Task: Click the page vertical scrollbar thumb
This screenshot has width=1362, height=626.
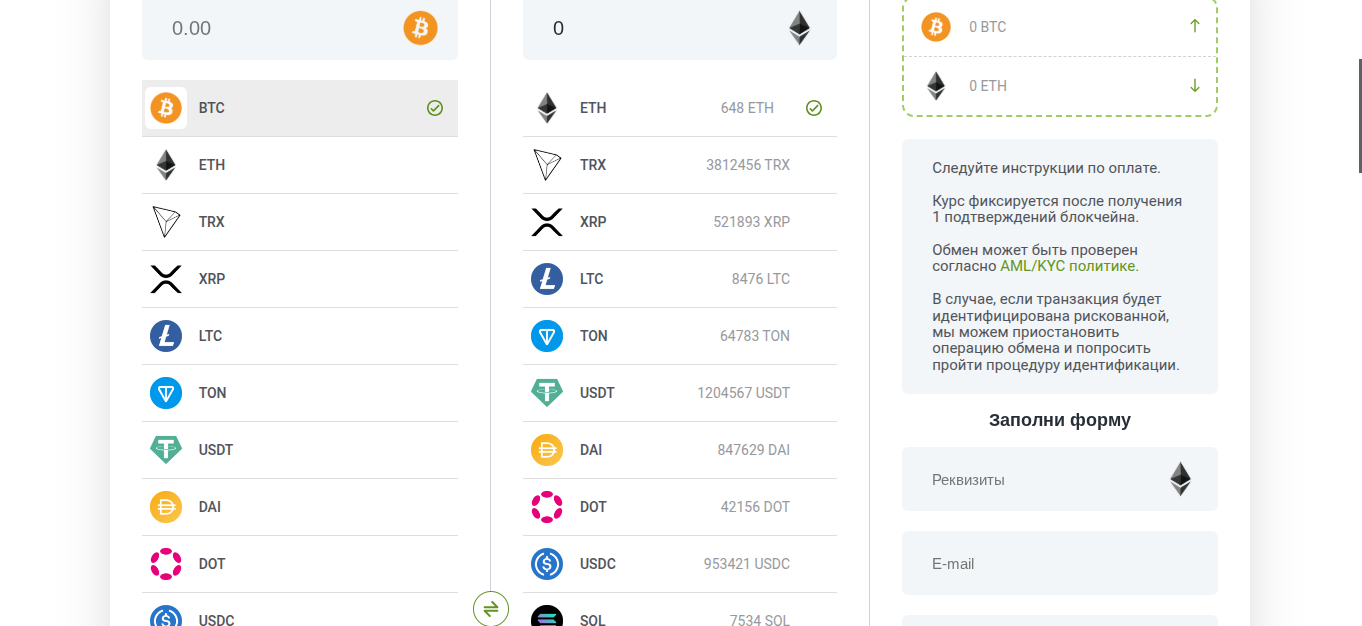Action: tap(1359, 114)
